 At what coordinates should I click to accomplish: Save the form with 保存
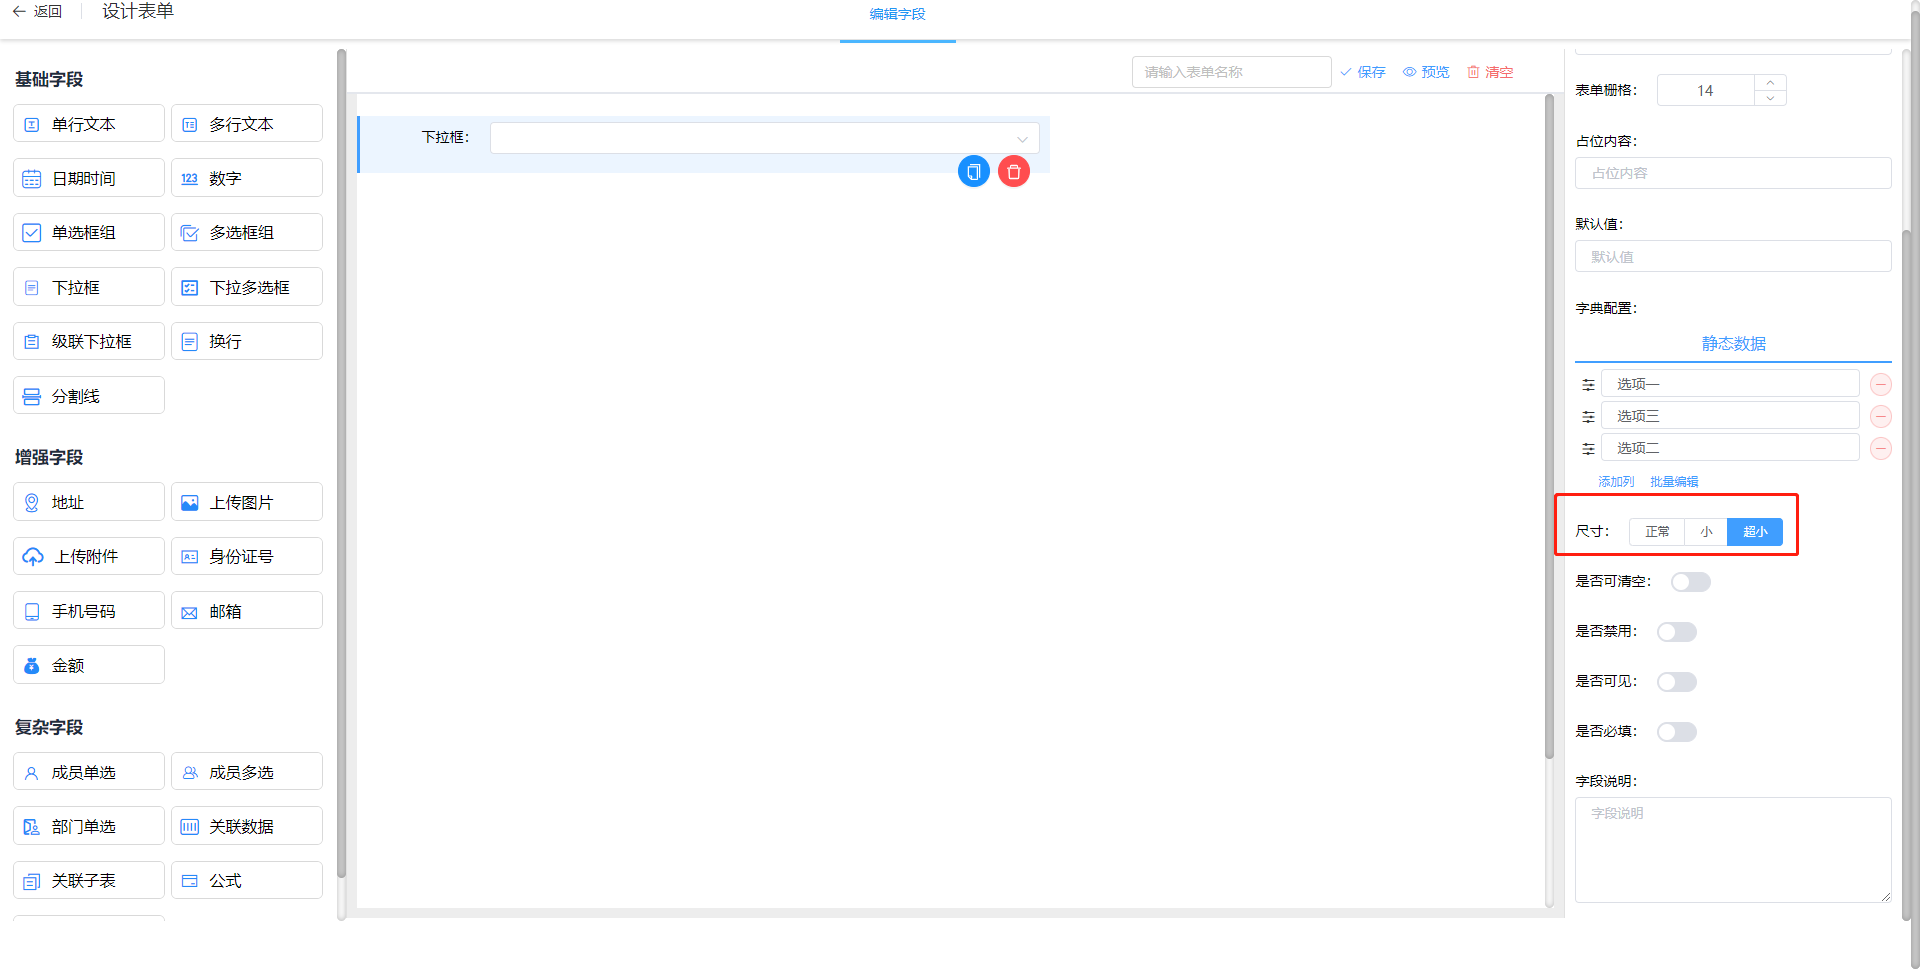coord(1363,72)
